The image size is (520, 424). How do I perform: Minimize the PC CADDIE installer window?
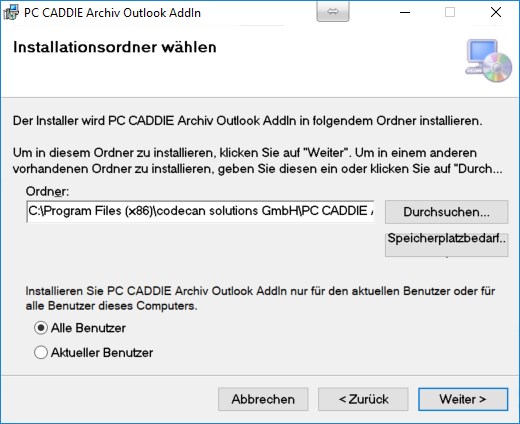point(405,12)
